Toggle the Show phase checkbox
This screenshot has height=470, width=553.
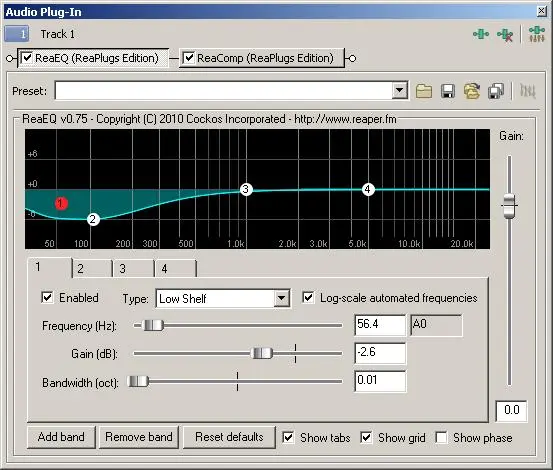(x=441, y=438)
